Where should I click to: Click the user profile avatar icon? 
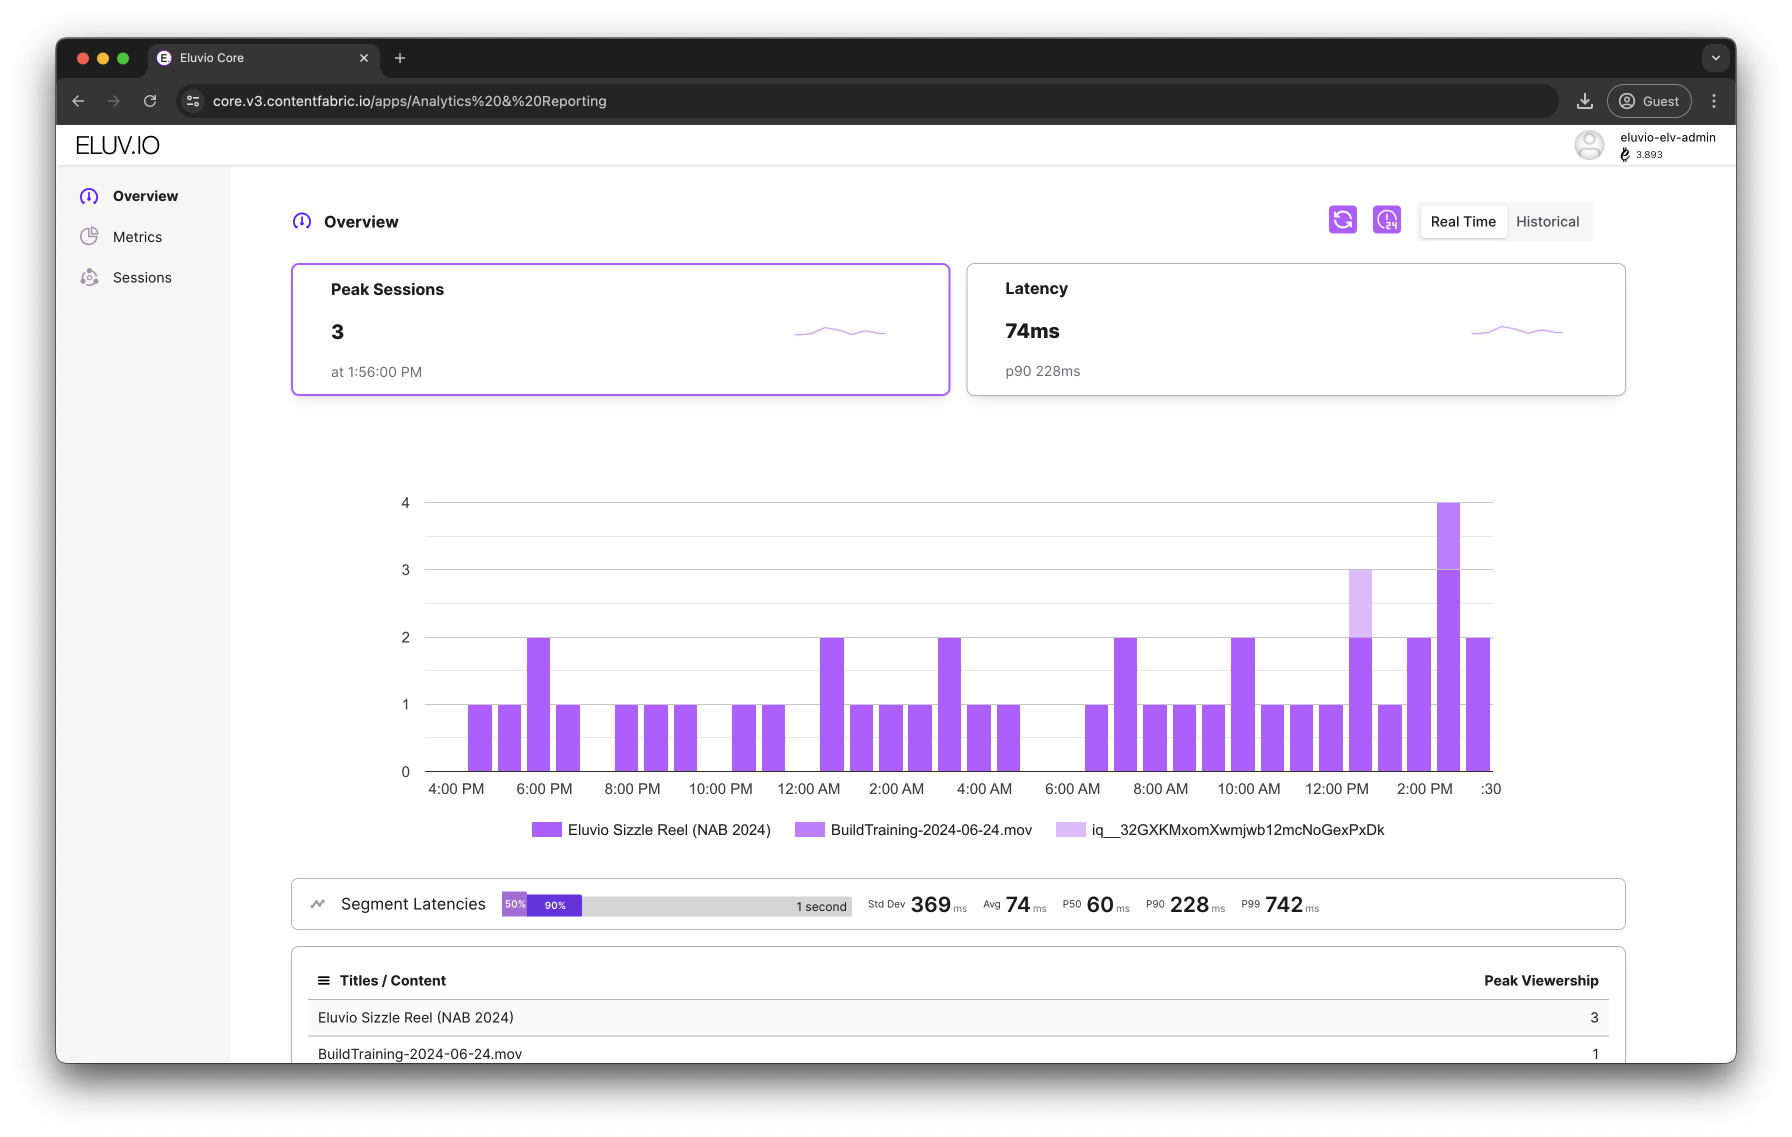point(1589,145)
